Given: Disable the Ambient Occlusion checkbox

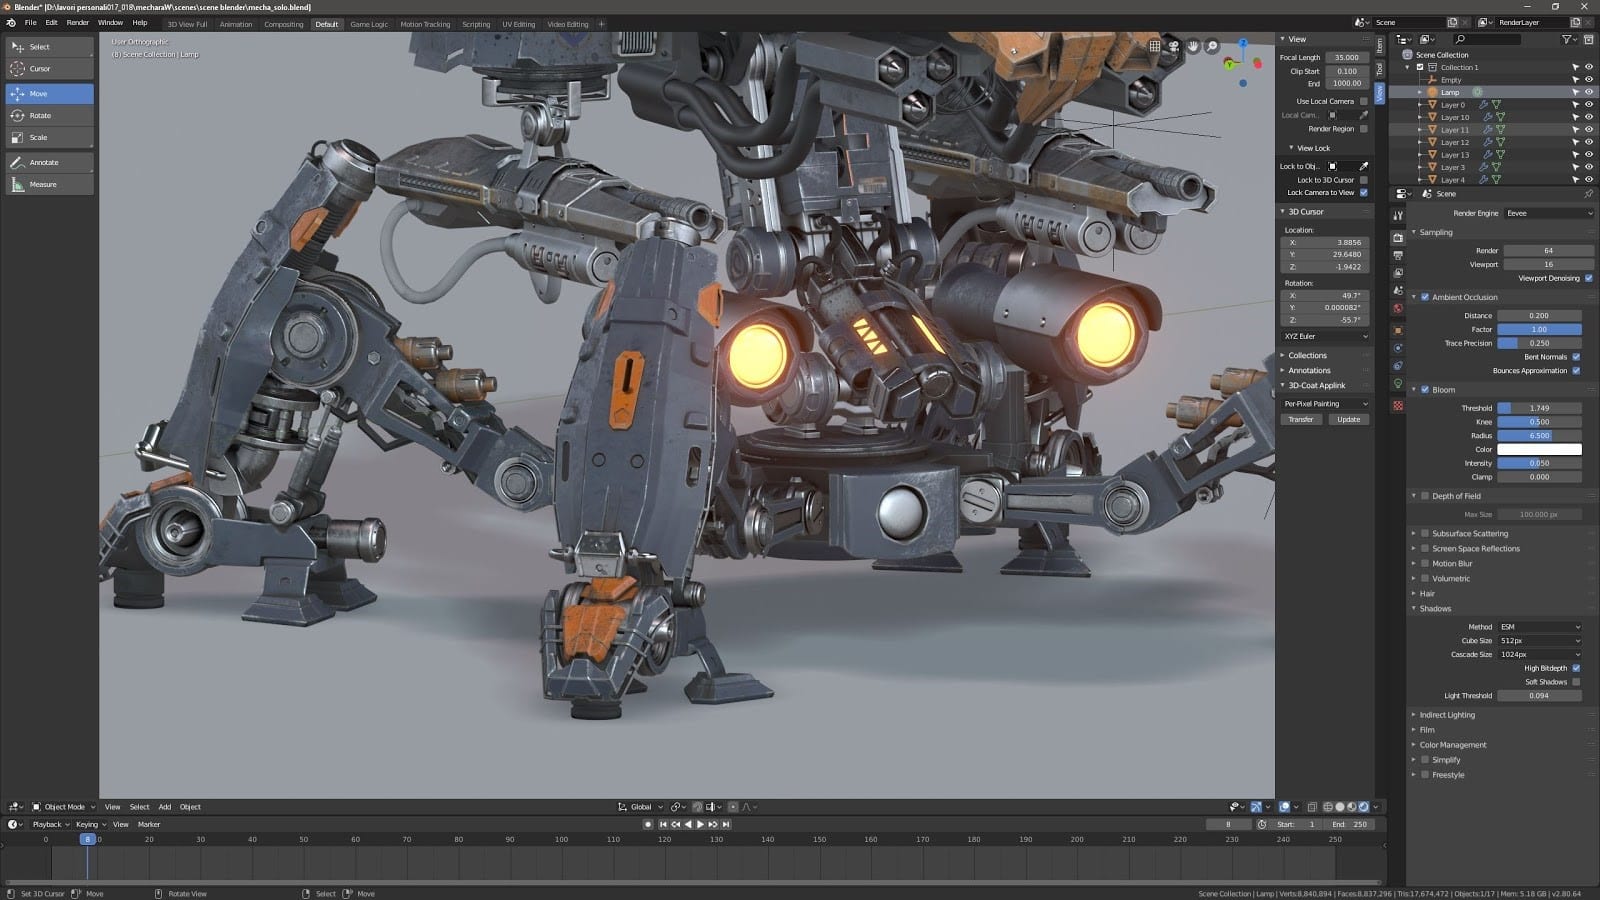Looking at the screenshot, I should [1425, 297].
